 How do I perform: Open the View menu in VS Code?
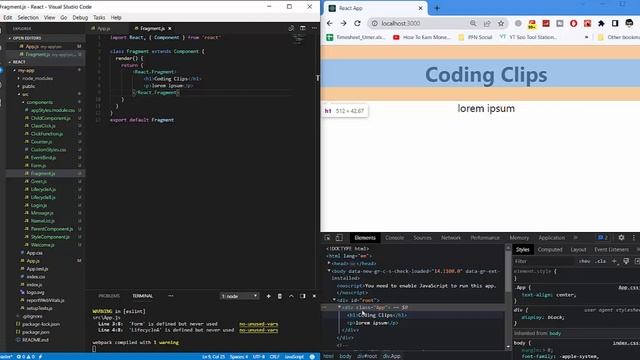click(x=49, y=18)
